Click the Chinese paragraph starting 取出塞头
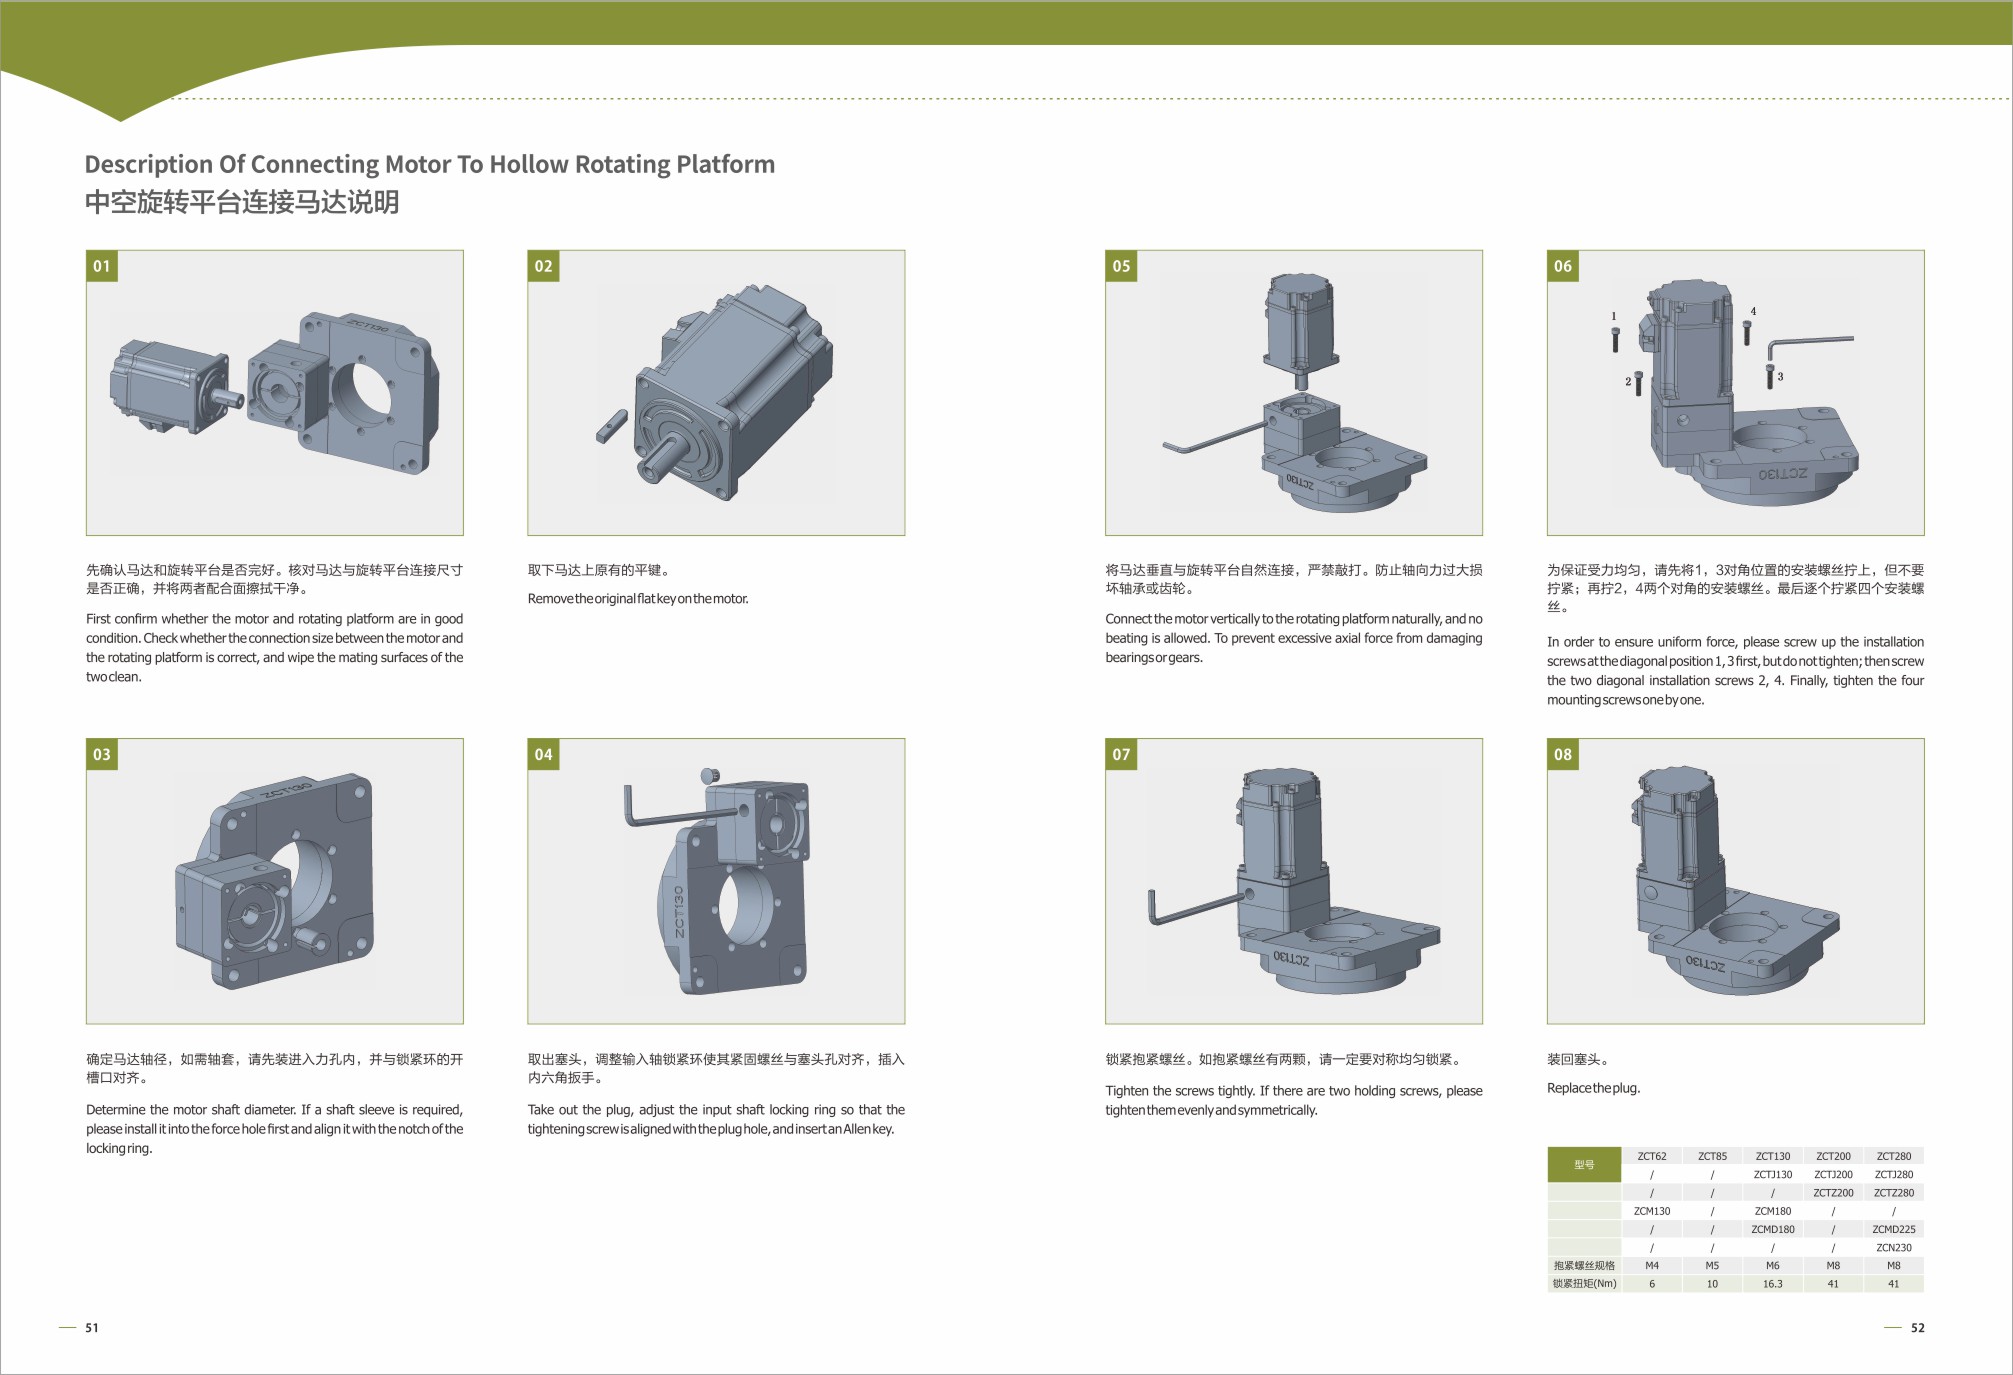 (x=716, y=1068)
